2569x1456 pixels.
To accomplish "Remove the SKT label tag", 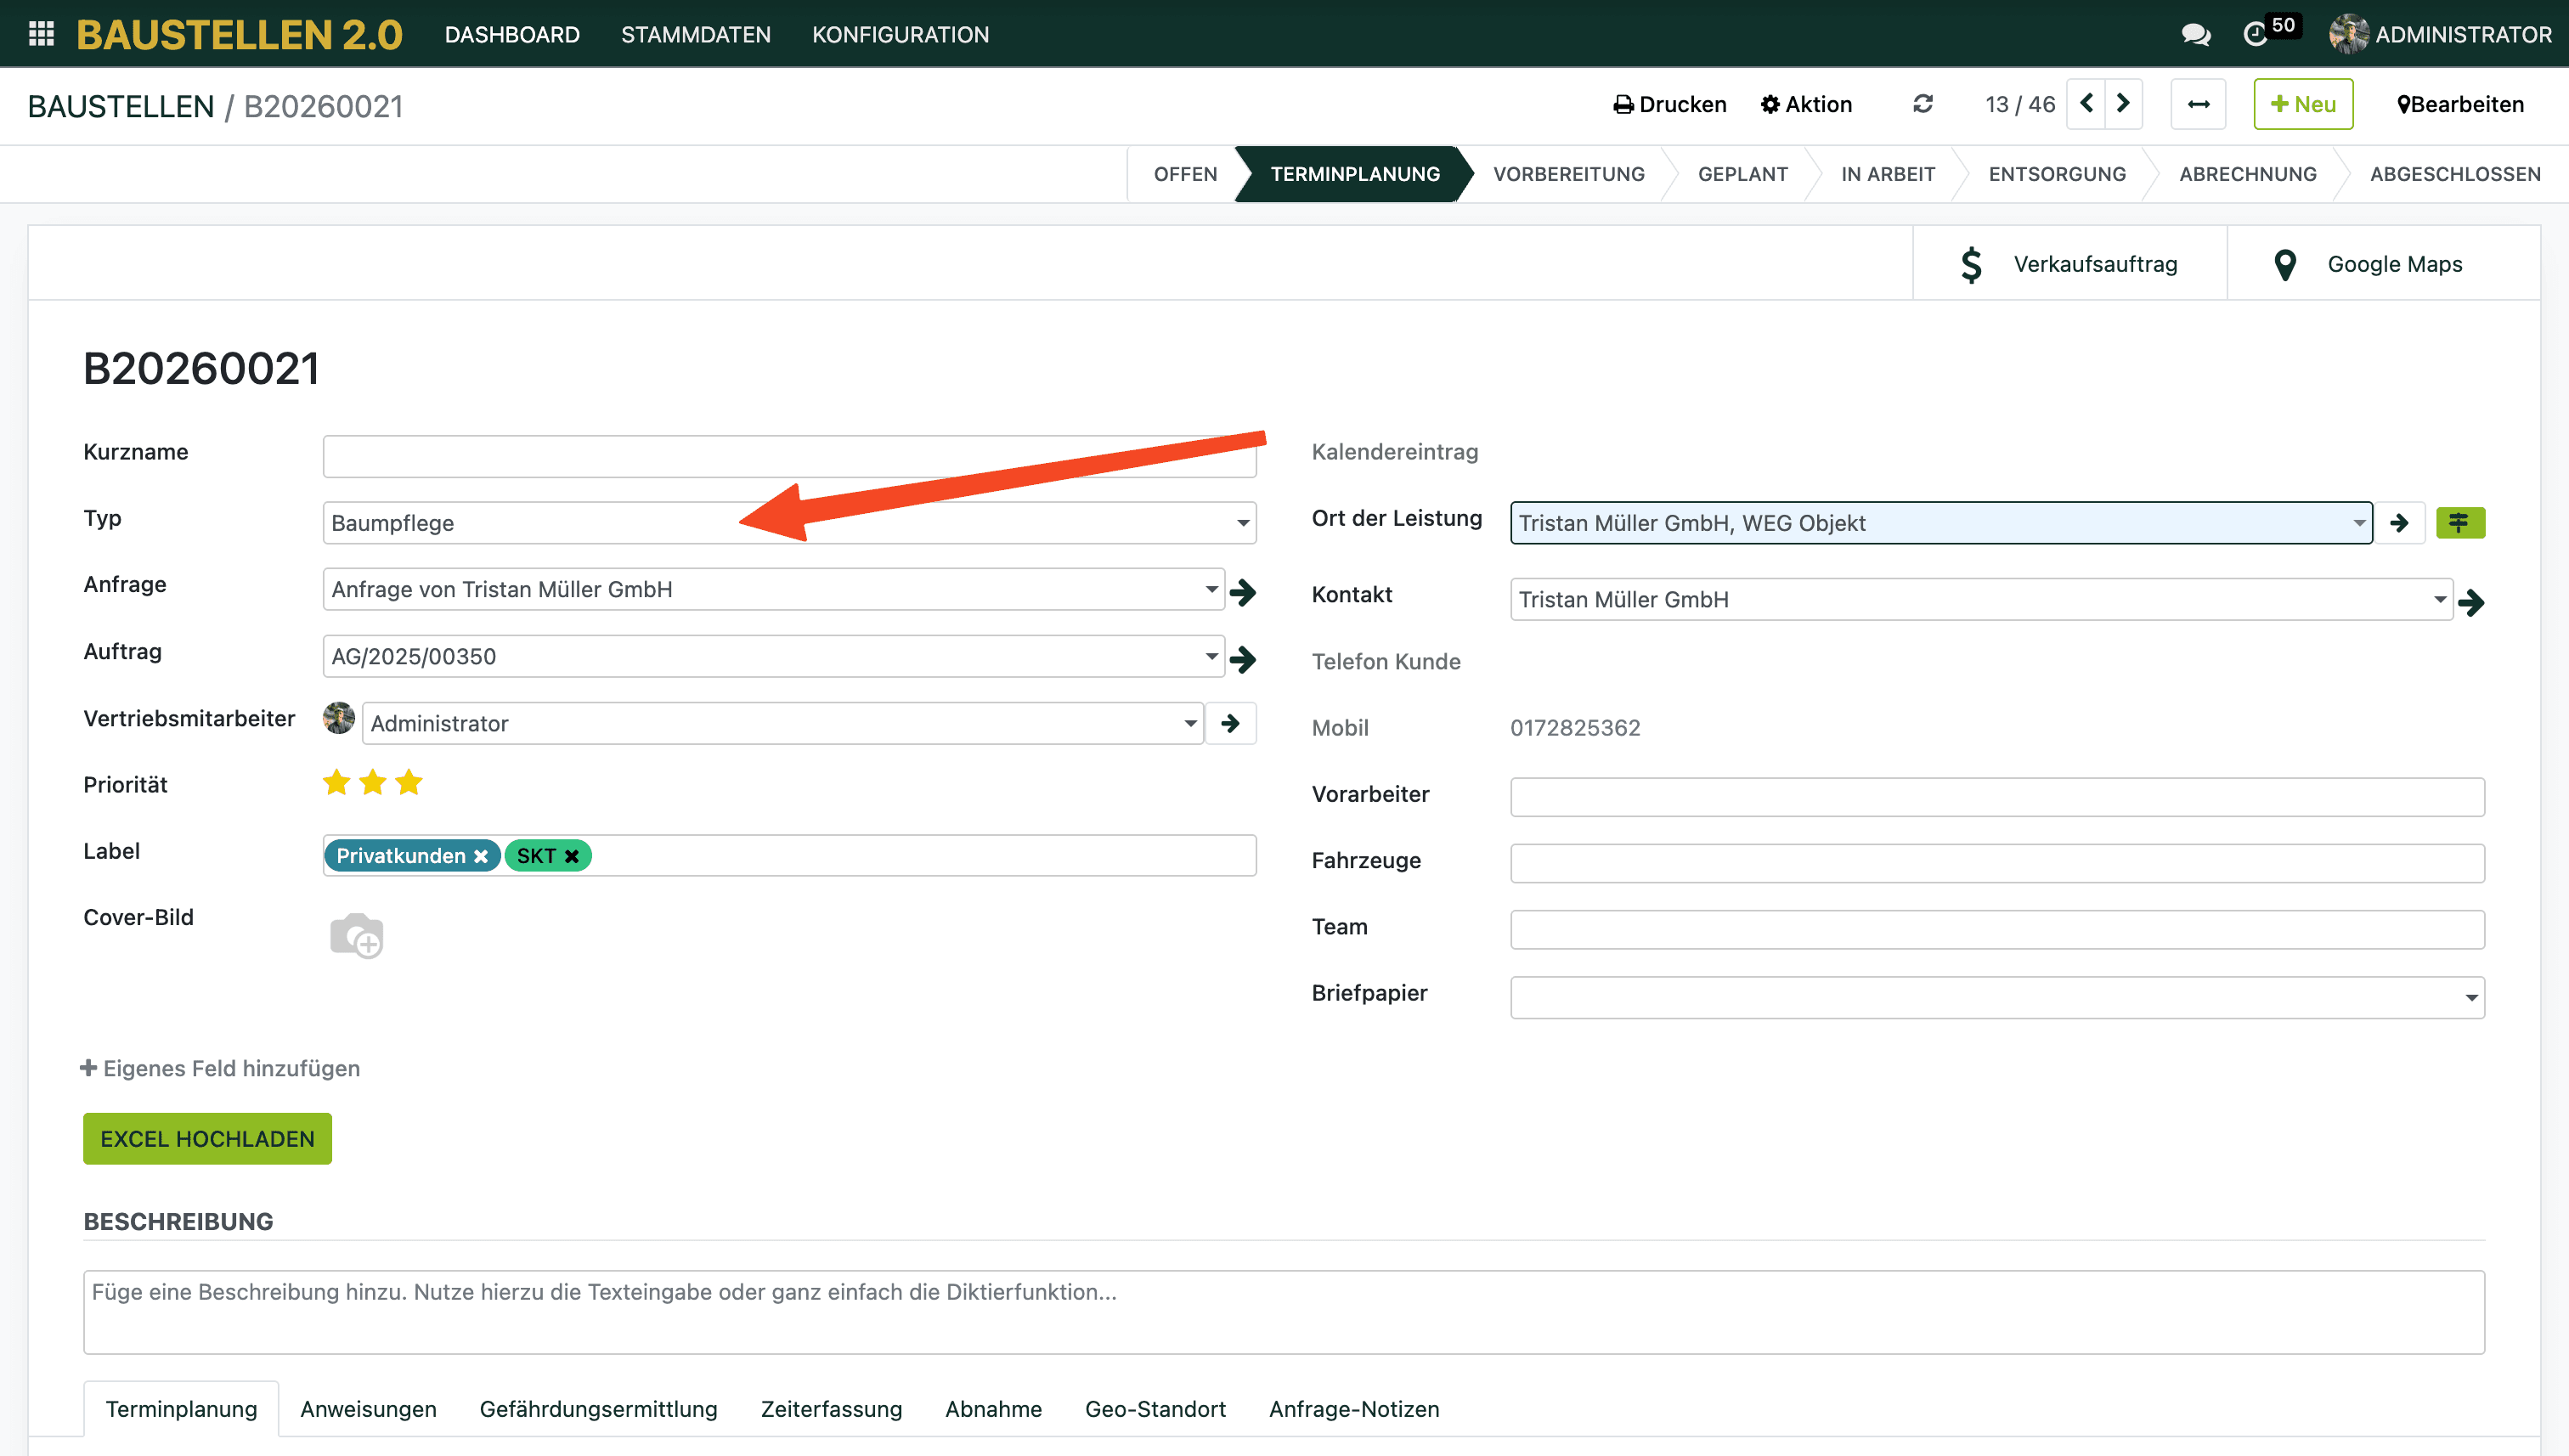I will coord(572,856).
